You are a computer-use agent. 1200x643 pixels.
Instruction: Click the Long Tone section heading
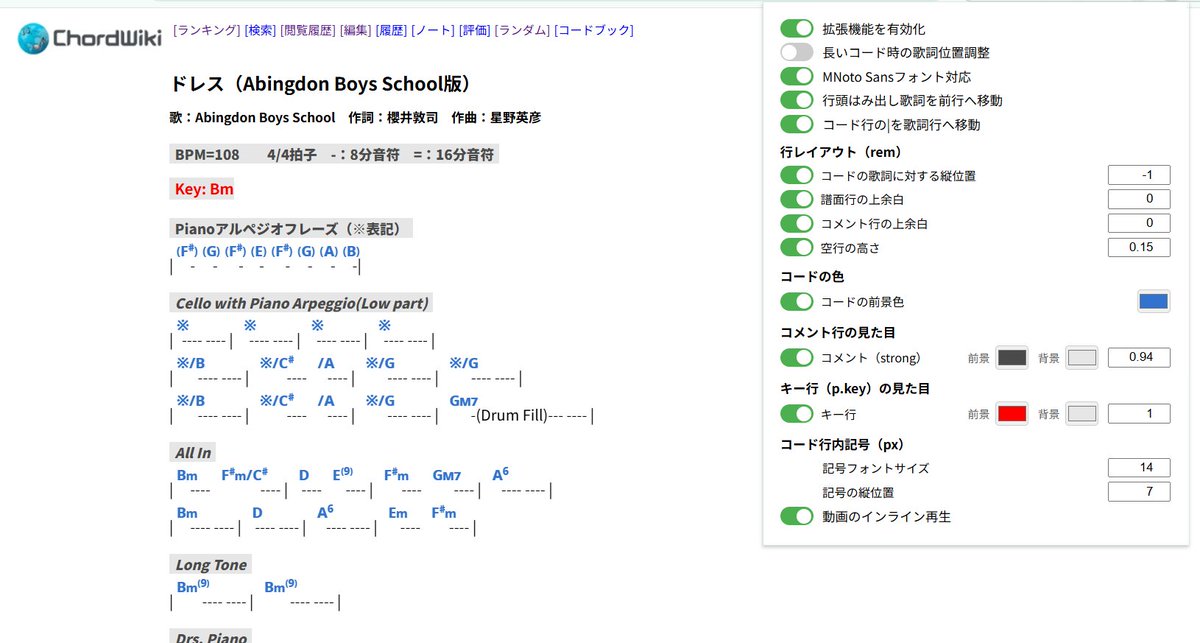211,565
